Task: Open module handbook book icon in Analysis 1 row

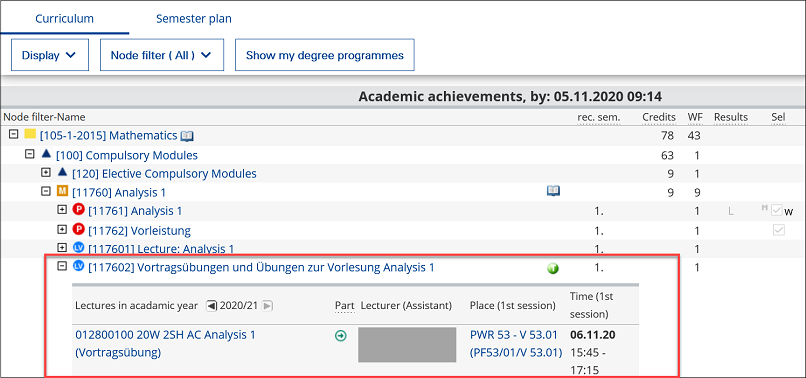Action: 553,191
